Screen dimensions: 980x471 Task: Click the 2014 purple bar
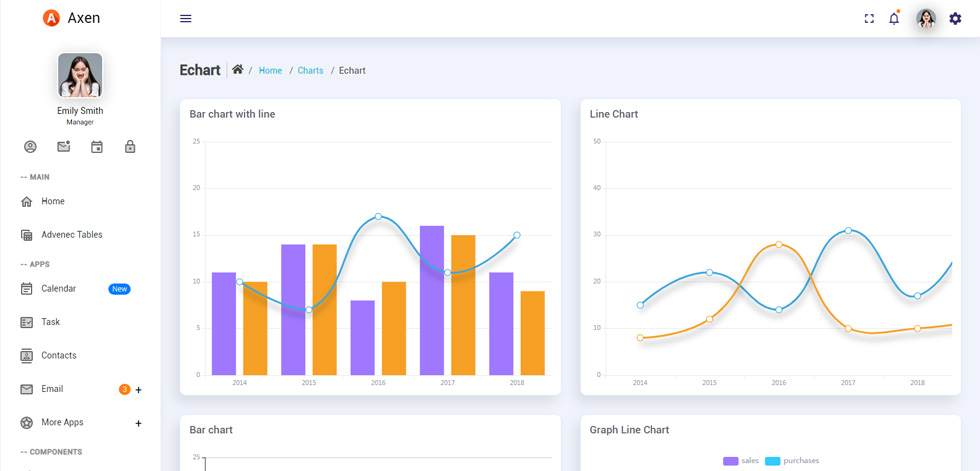click(x=224, y=324)
